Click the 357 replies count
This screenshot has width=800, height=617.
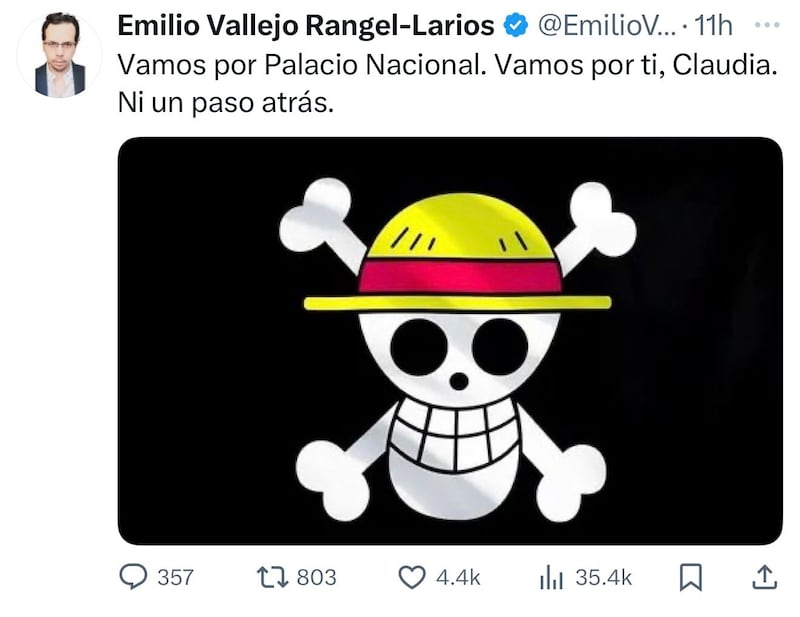[x=176, y=578]
